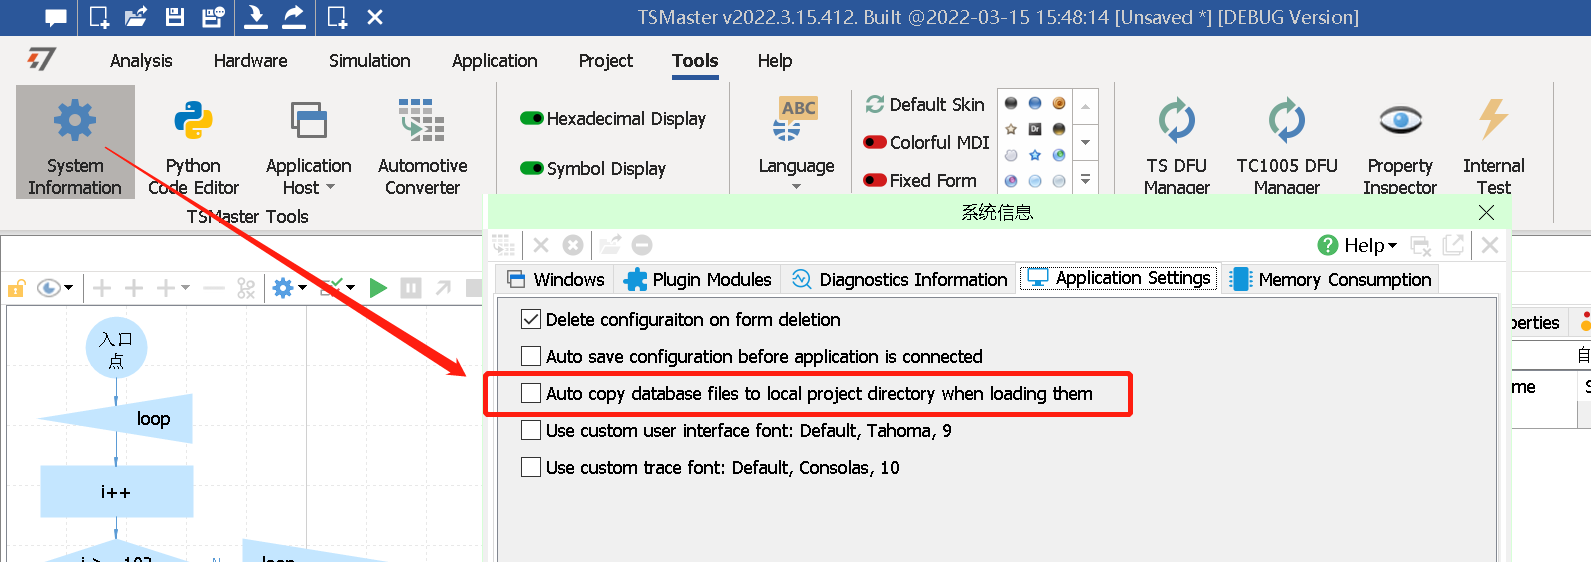The width and height of the screenshot is (1591, 562).
Task: Open the Analysis ribbon tab
Action: click(x=141, y=61)
